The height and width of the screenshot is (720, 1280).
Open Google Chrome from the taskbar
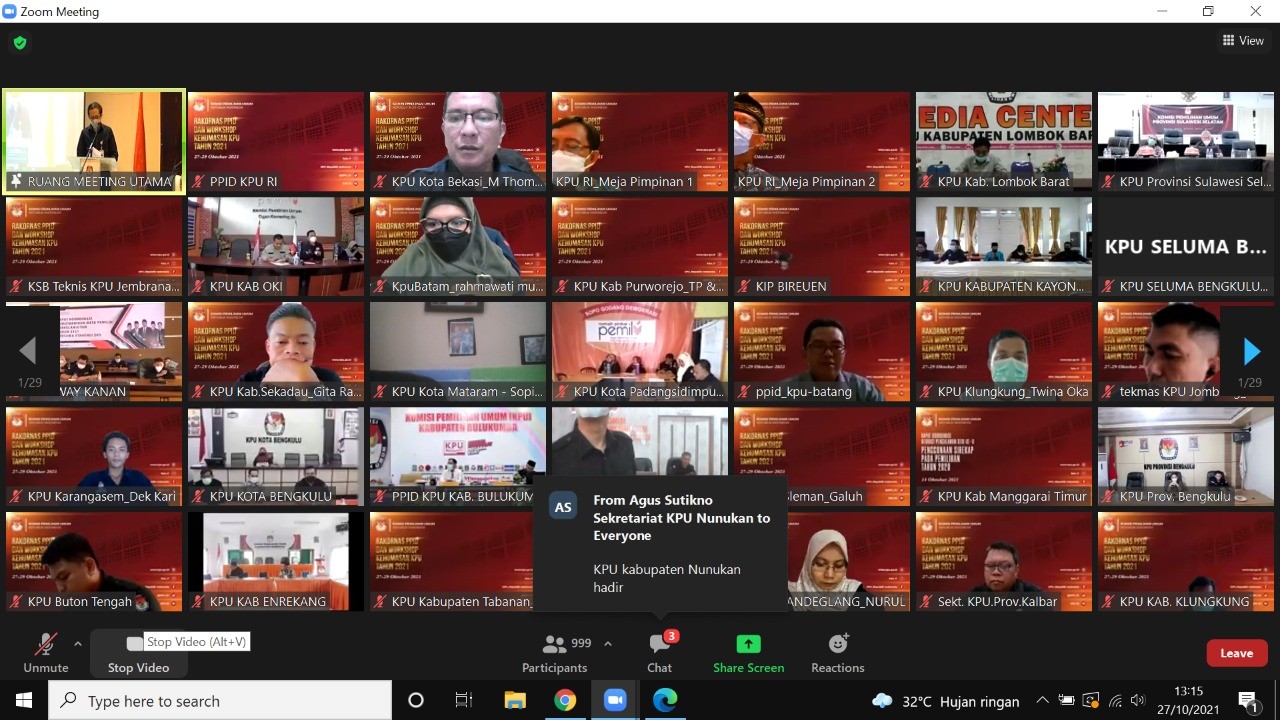click(x=565, y=700)
